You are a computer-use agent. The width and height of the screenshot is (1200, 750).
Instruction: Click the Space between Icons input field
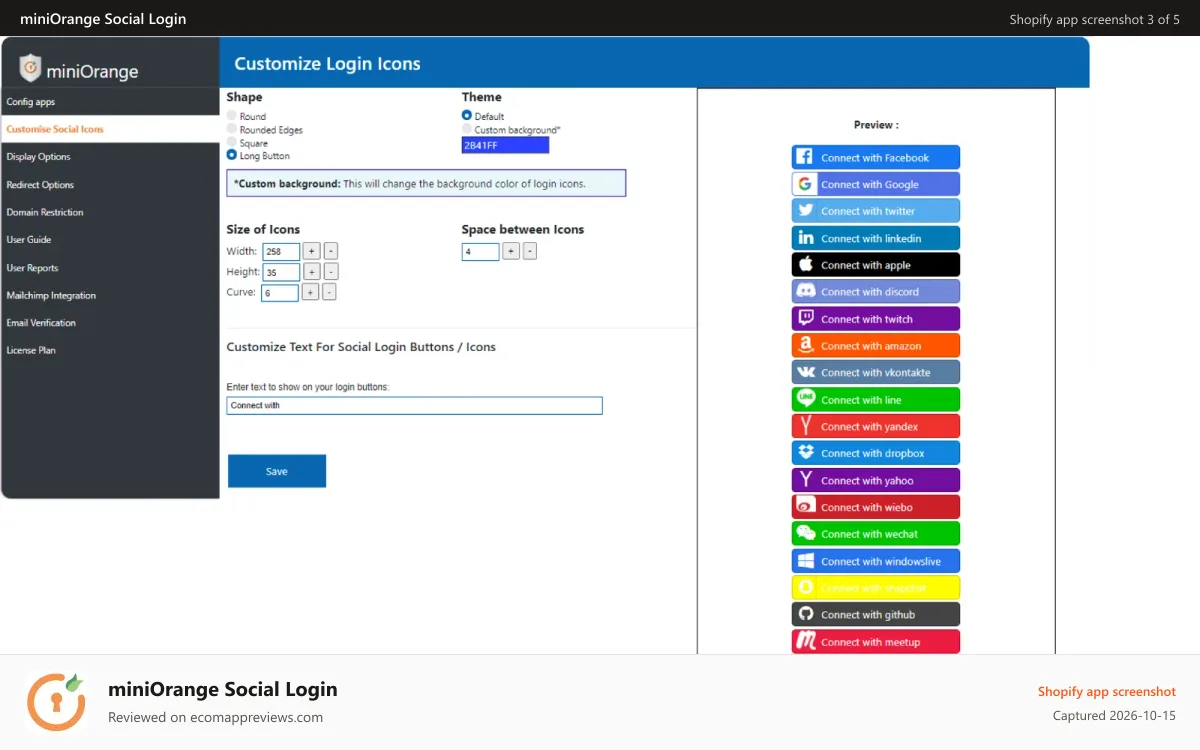(481, 252)
